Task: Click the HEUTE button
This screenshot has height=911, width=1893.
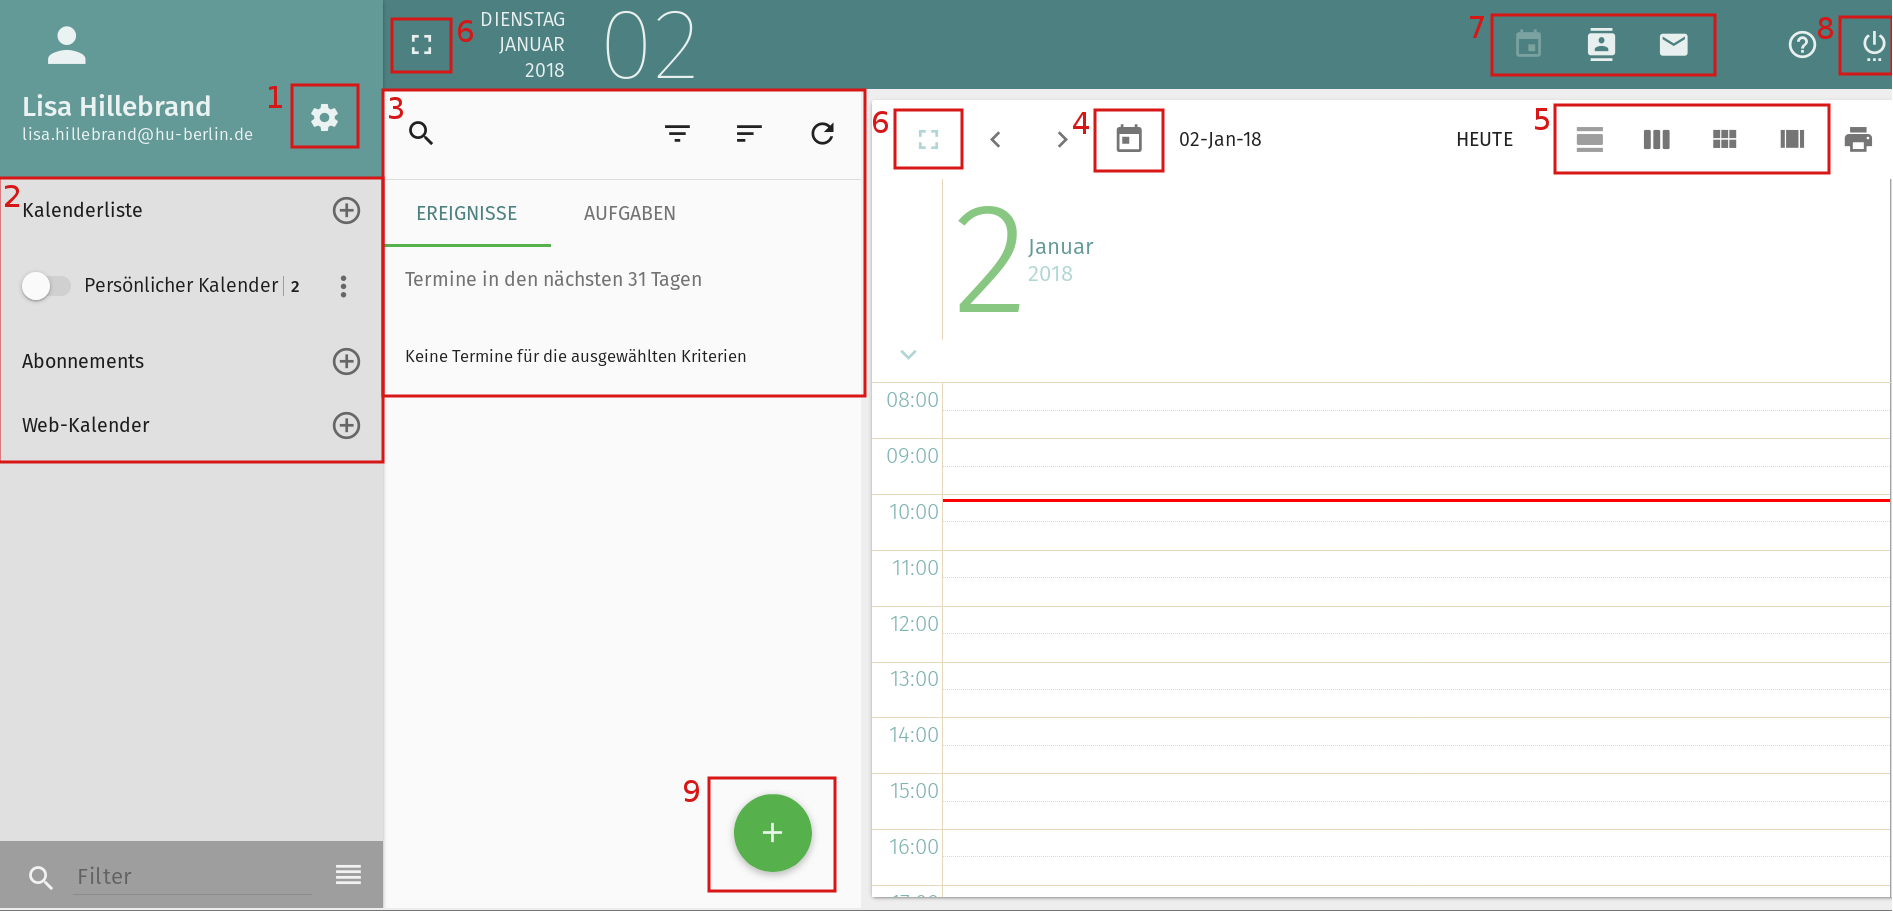Action: coord(1484,140)
